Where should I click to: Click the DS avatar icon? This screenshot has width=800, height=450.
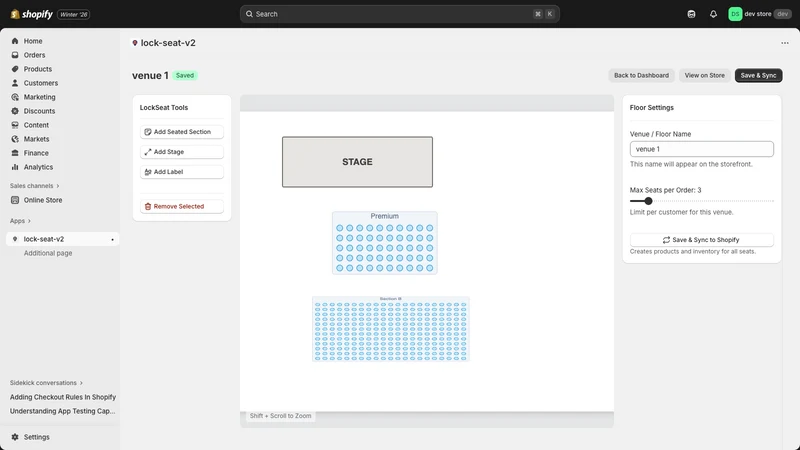pos(735,14)
